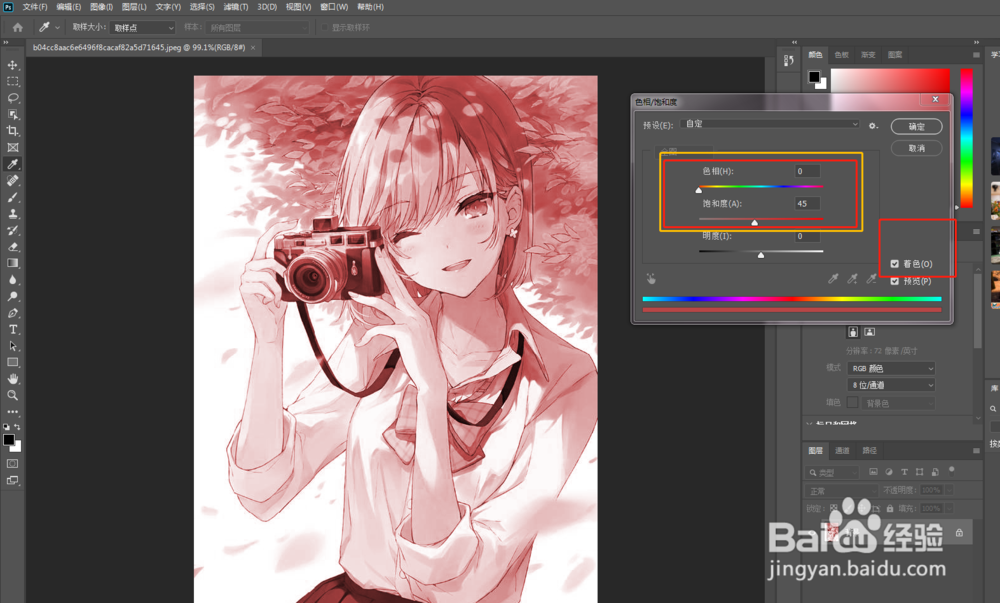Toggle the 着色 (Colorize) checkbox
Image resolution: width=1000 pixels, height=603 pixels.
click(894, 264)
